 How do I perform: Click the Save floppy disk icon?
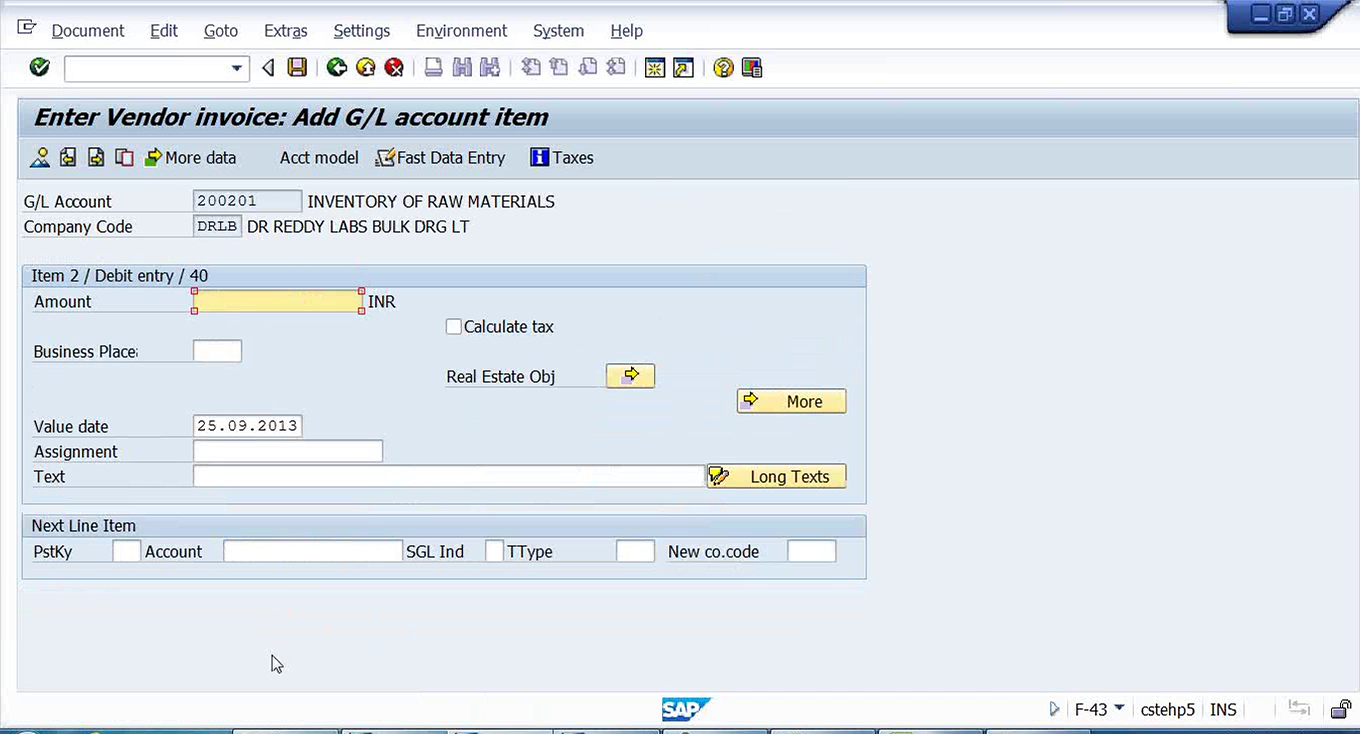pyautogui.click(x=297, y=67)
